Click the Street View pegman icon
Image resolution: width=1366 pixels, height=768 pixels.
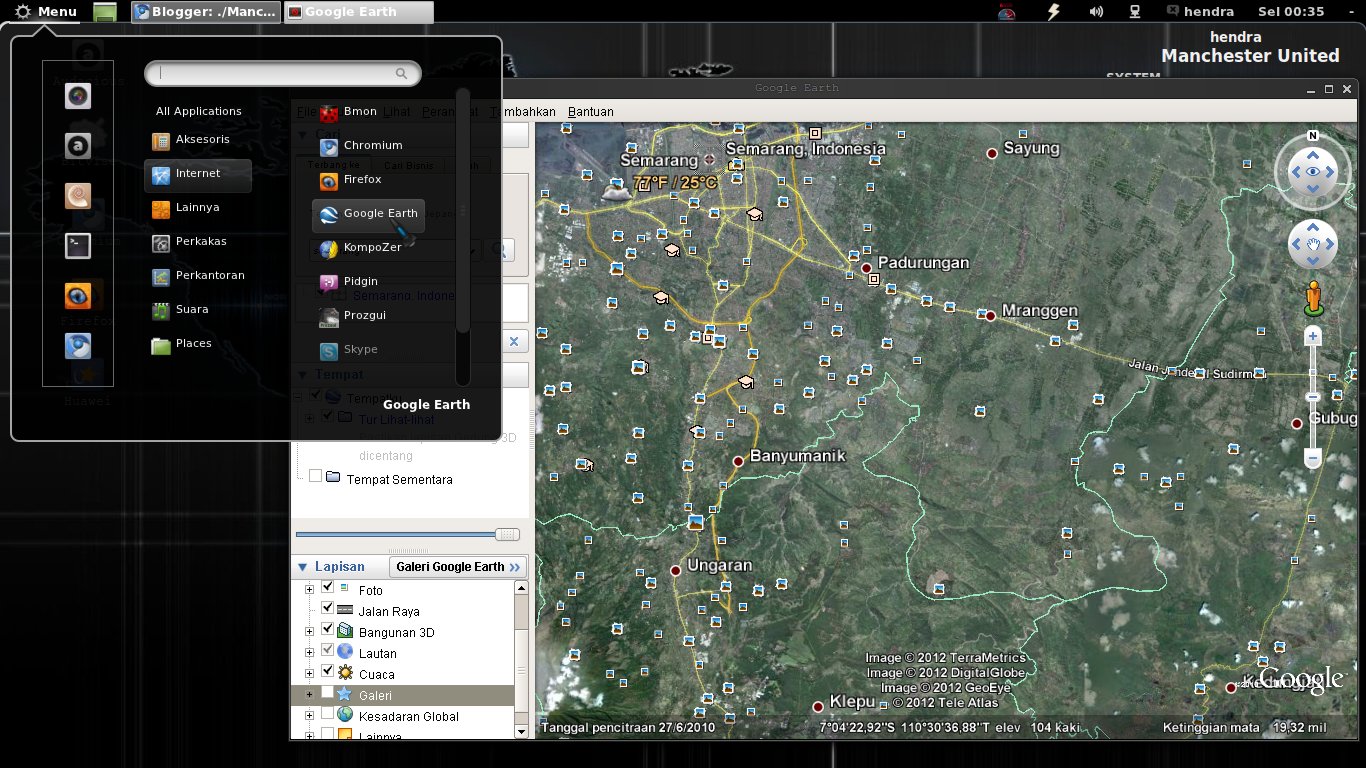click(x=1313, y=299)
